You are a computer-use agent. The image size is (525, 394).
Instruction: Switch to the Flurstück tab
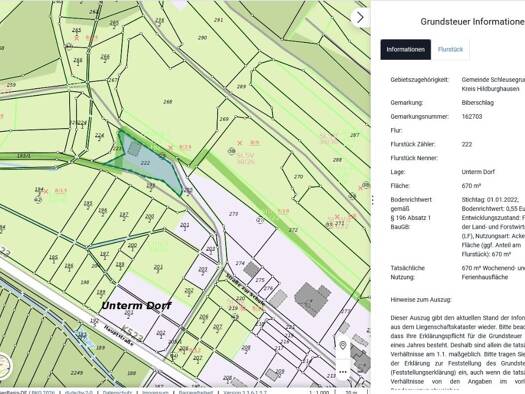450,50
